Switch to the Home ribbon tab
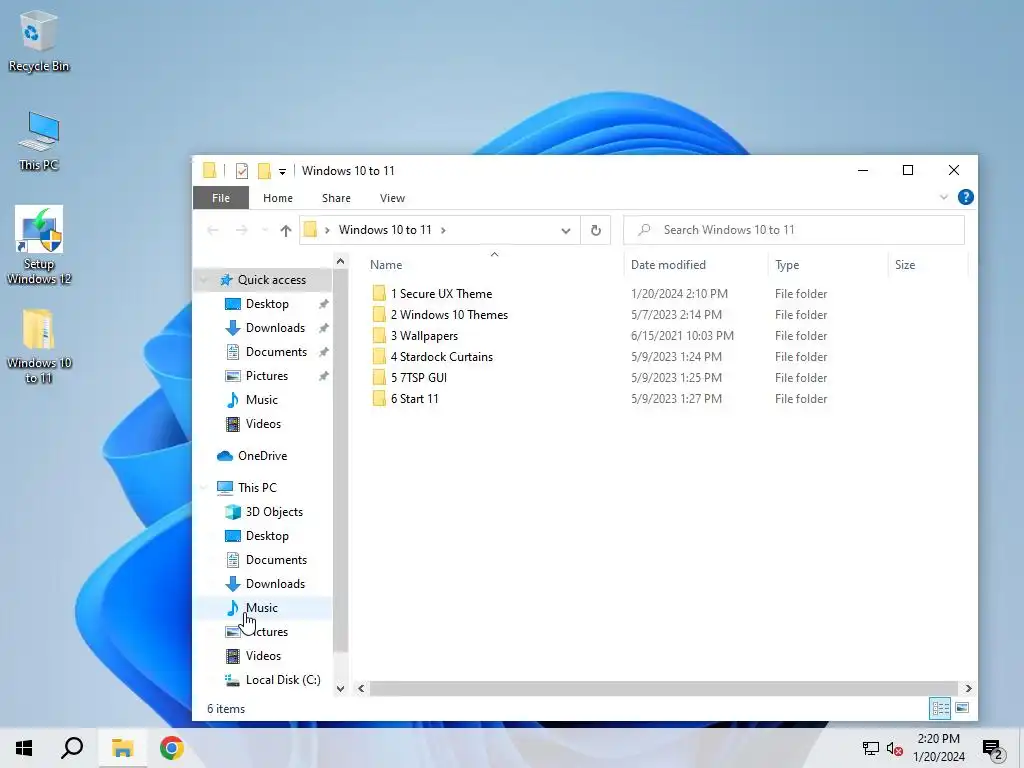 [278, 198]
